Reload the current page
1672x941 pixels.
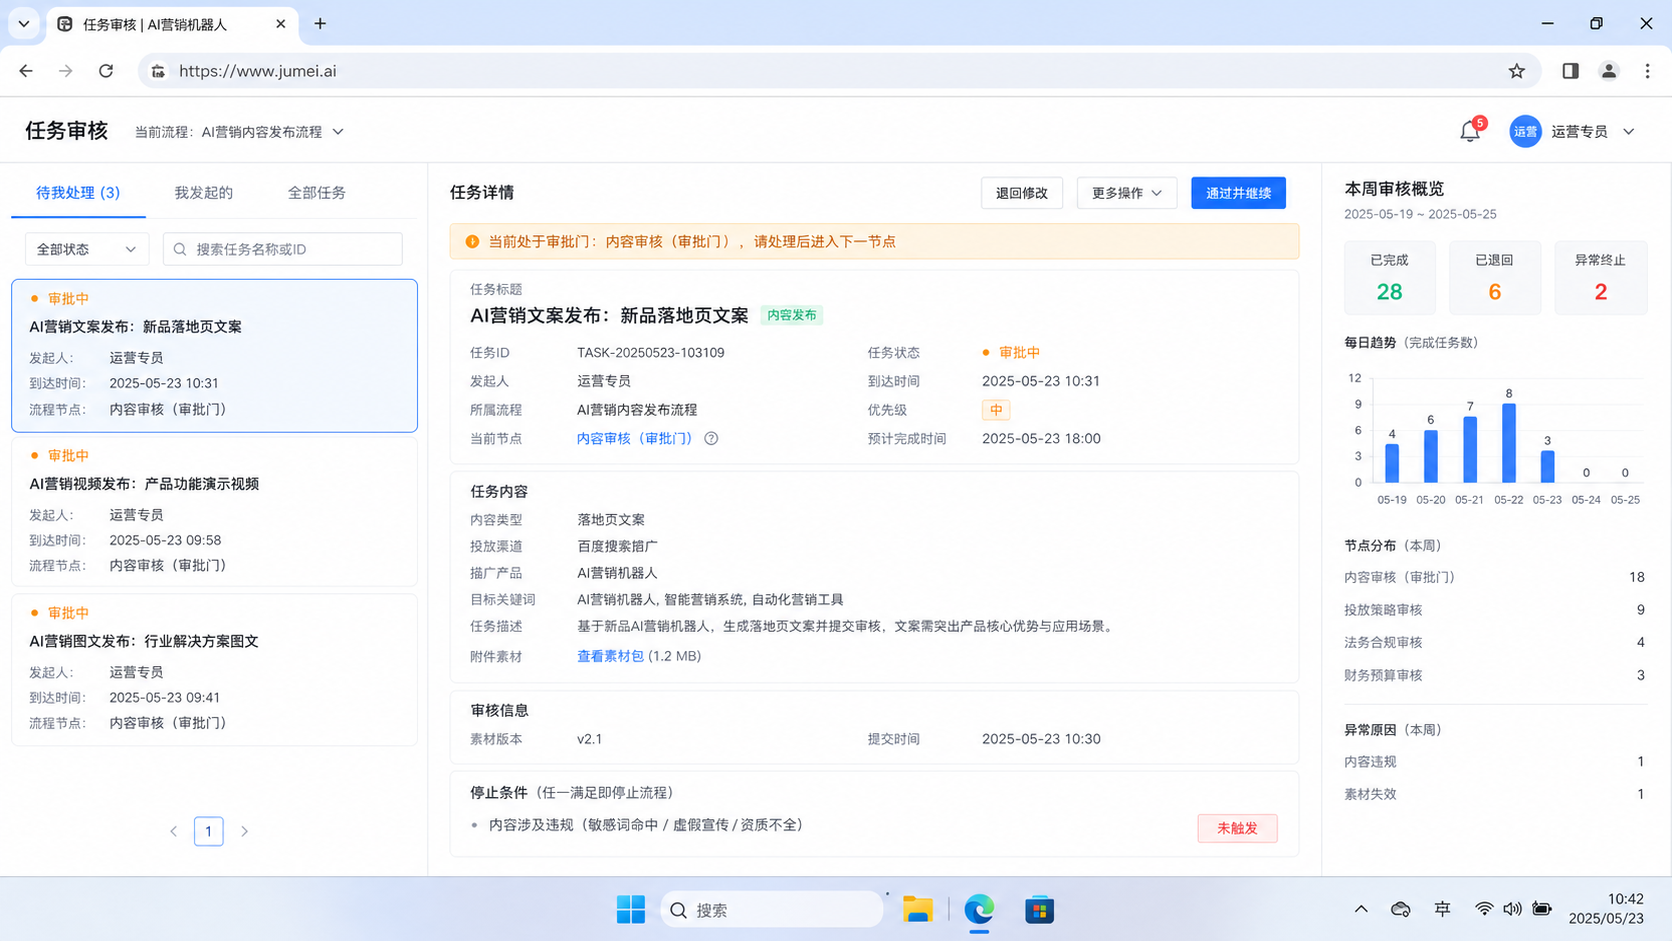point(106,71)
